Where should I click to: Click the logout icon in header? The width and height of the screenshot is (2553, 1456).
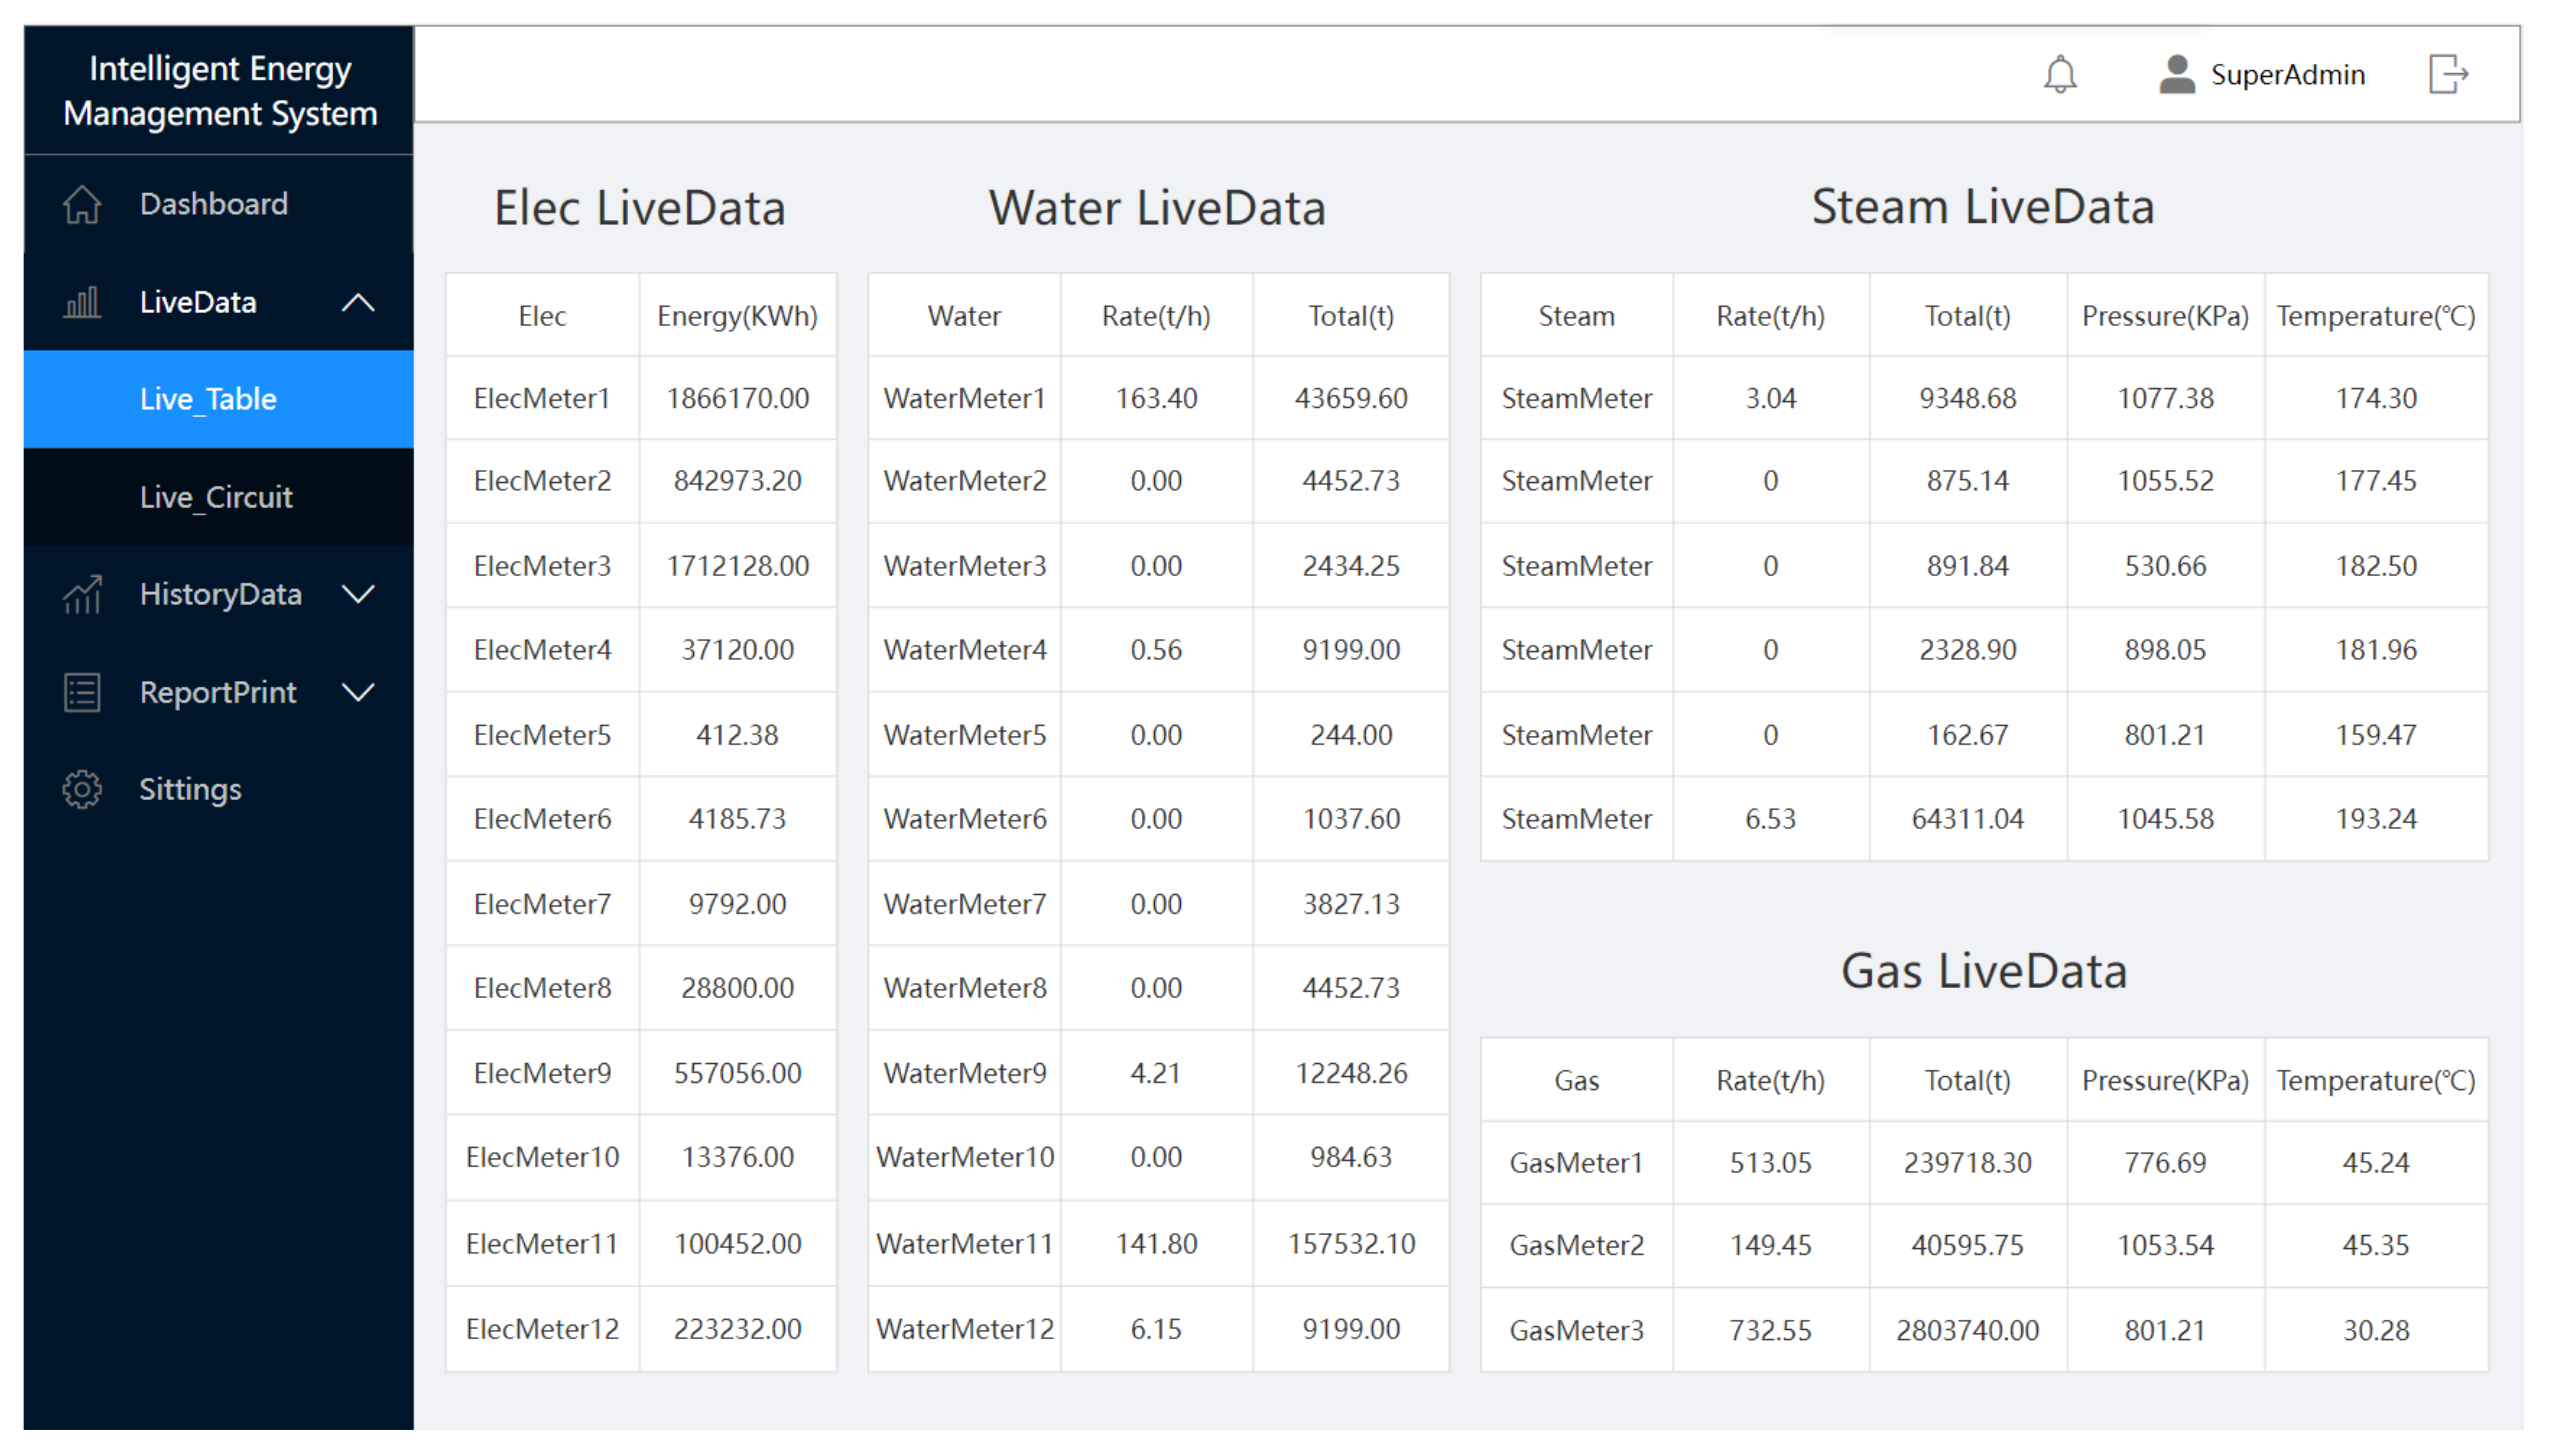[2446, 74]
